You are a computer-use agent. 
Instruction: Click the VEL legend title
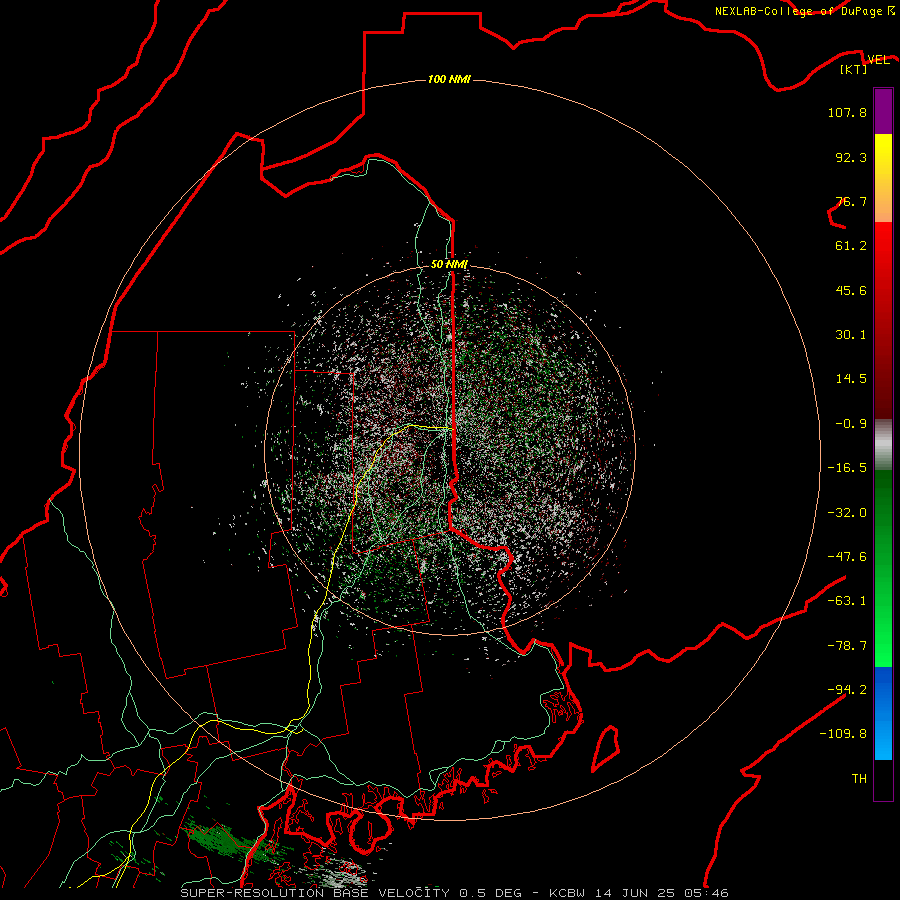point(878,60)
